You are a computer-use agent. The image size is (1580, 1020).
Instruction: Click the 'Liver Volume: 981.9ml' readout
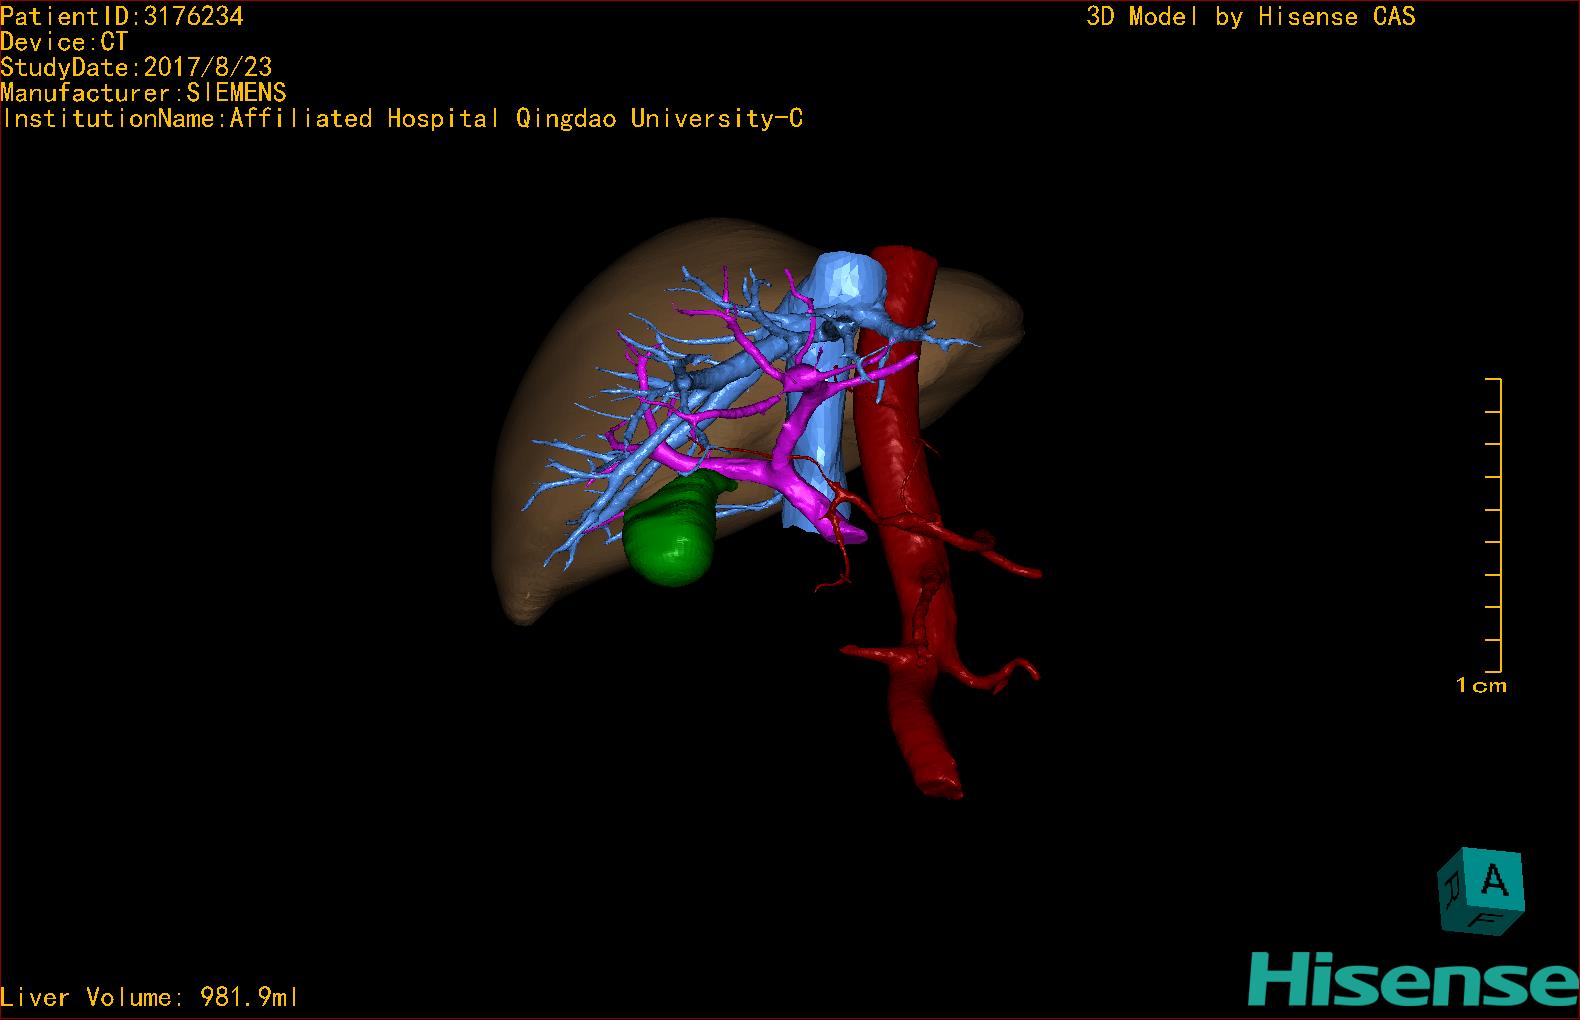149,997
